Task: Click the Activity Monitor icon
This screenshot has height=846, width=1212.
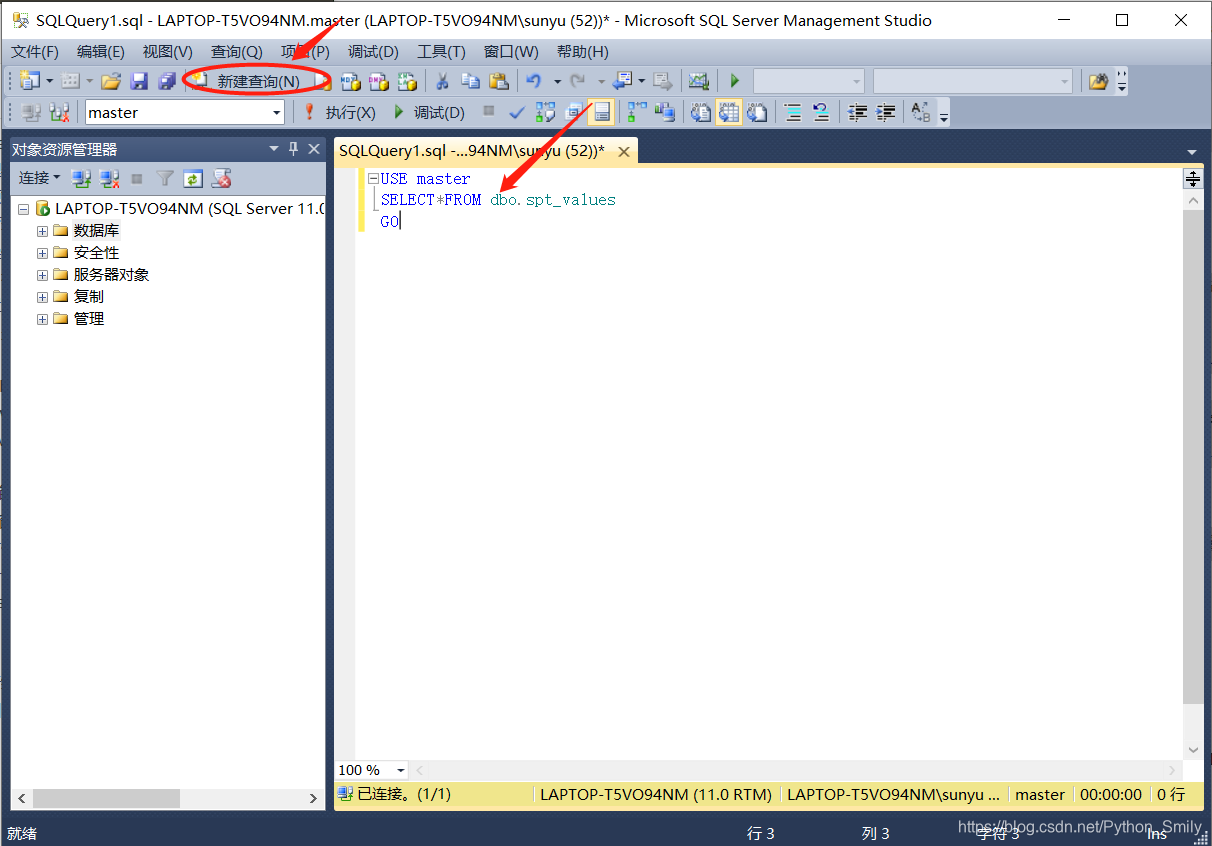Action: [699, 81]
